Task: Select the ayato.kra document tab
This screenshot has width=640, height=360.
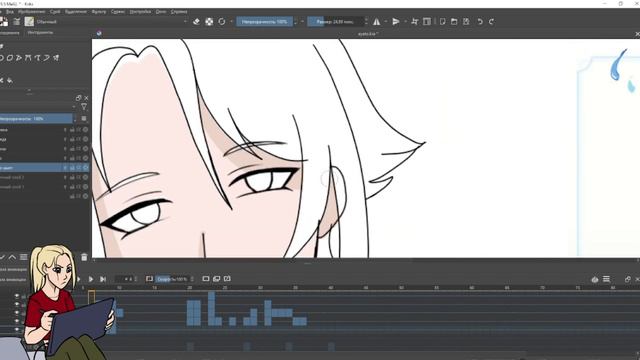Action: click(368, 34)
